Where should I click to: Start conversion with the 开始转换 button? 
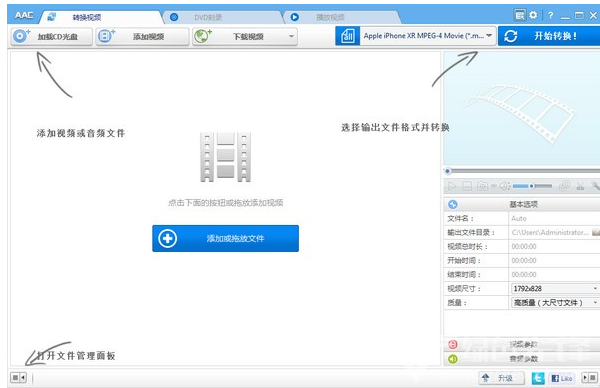pos(549,36)
